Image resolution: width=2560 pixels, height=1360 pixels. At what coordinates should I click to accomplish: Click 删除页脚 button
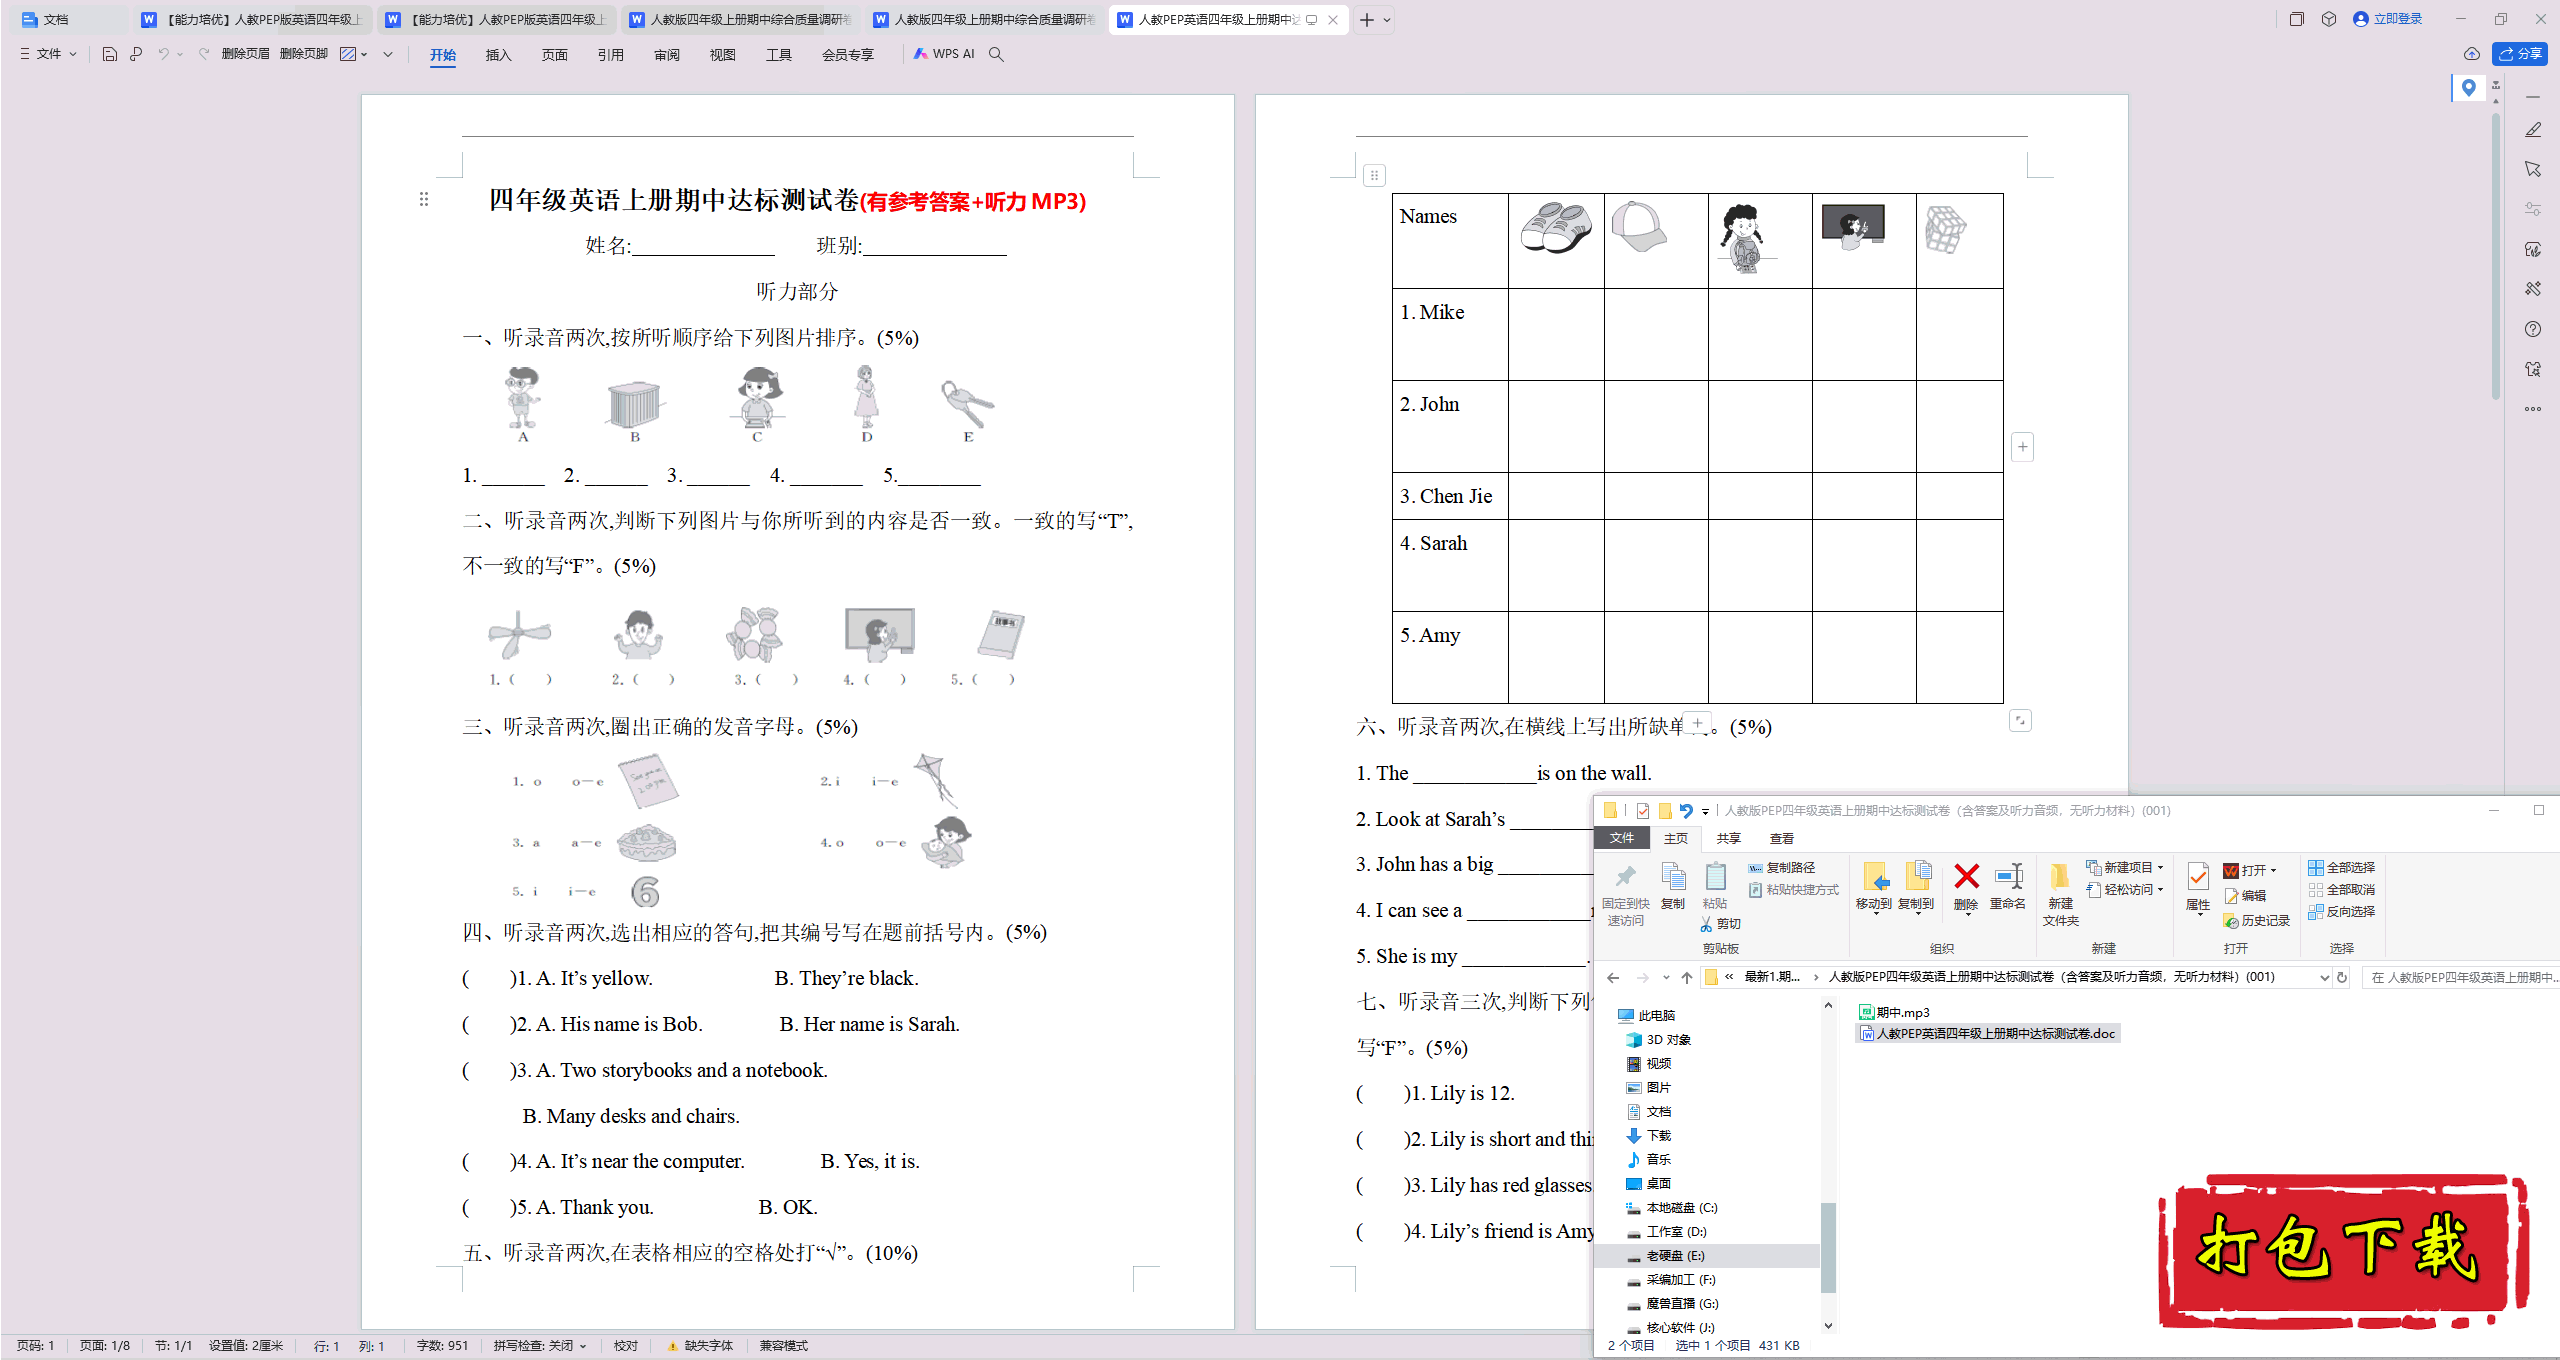[x=303, y=54]
